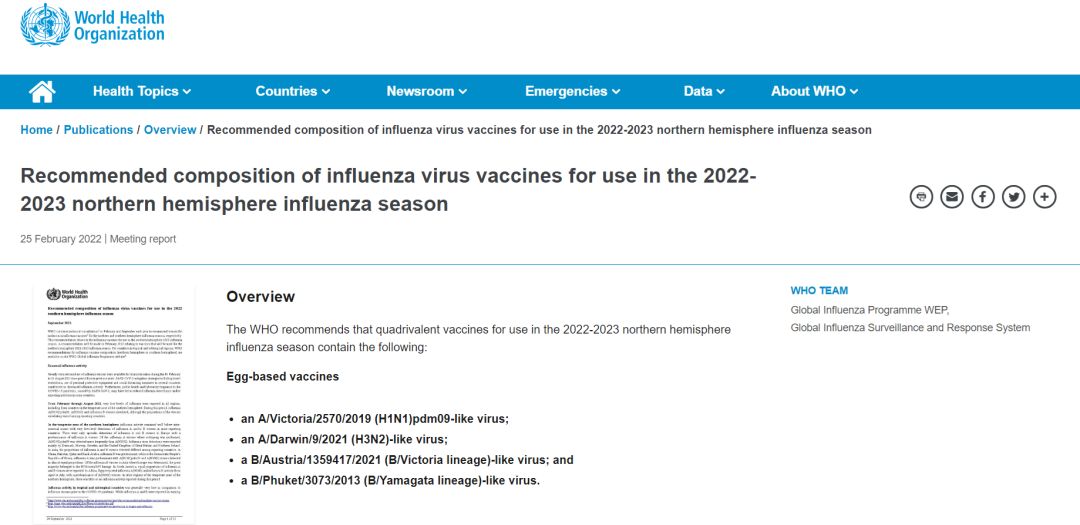Open more sharing options plus icon
Viewport: 1080px width, 525px height.
1045,196
